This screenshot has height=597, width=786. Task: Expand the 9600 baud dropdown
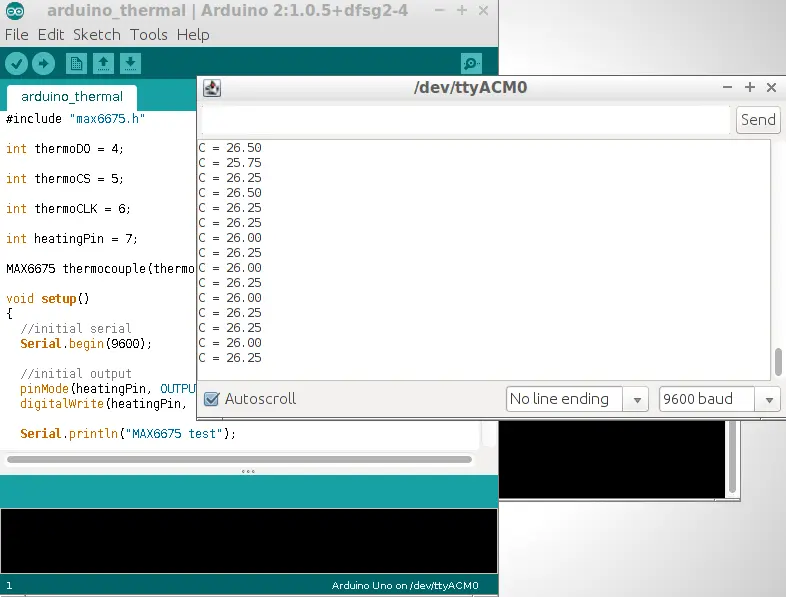tap(719, 399)
